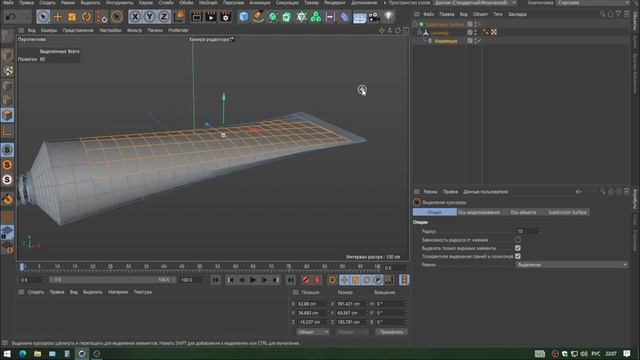Toggle visibility dots of Subdivision Surface
The height and width of the screenshot is (360, 640).
tap(476, 24)
